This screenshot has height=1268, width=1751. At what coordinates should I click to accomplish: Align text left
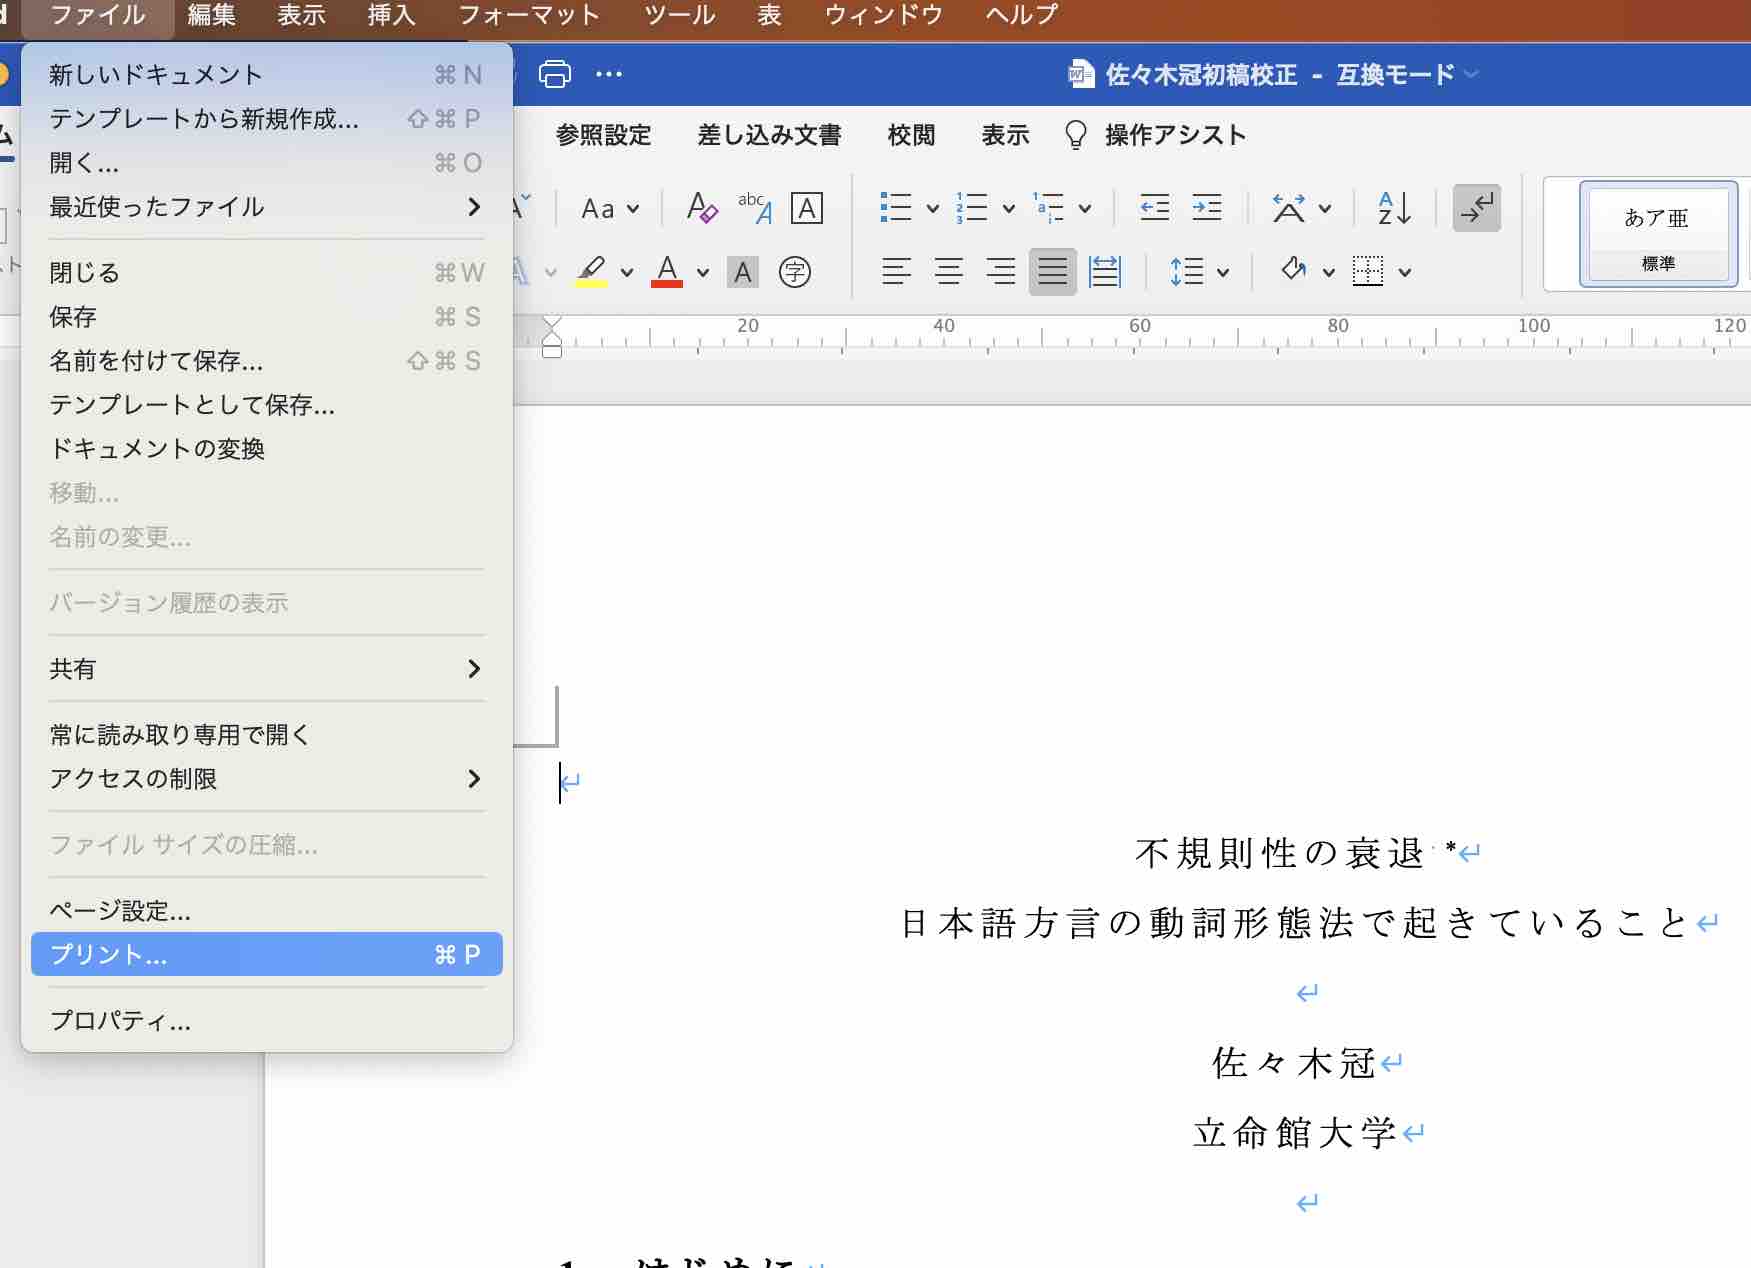(897, 271)
